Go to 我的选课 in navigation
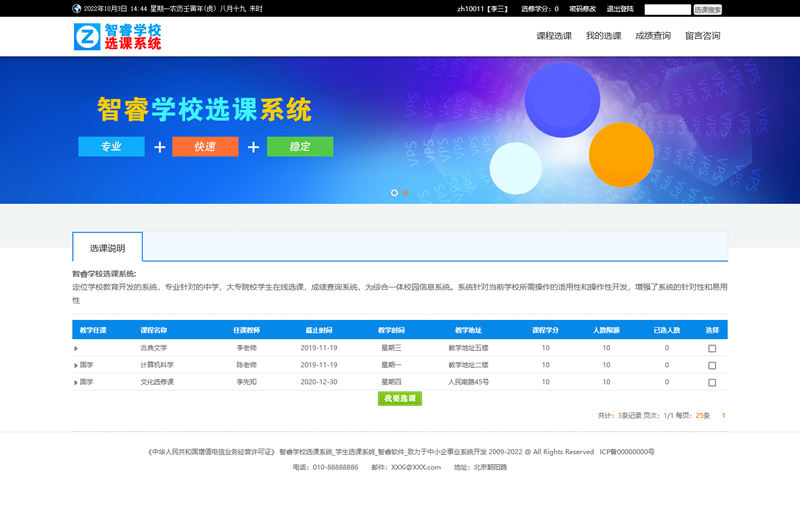The image size is (800, 510). click(x=603, y=36)
